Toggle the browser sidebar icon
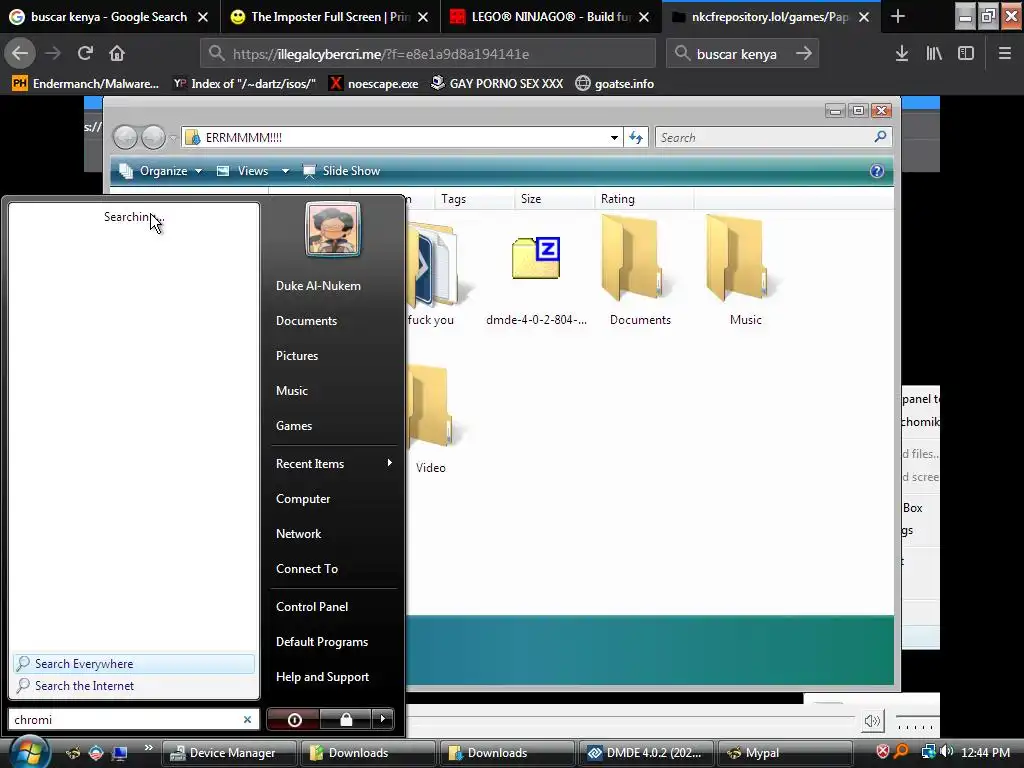This screenshot has width=1024, height=768. pyautogui.click(x=966, y=54)
